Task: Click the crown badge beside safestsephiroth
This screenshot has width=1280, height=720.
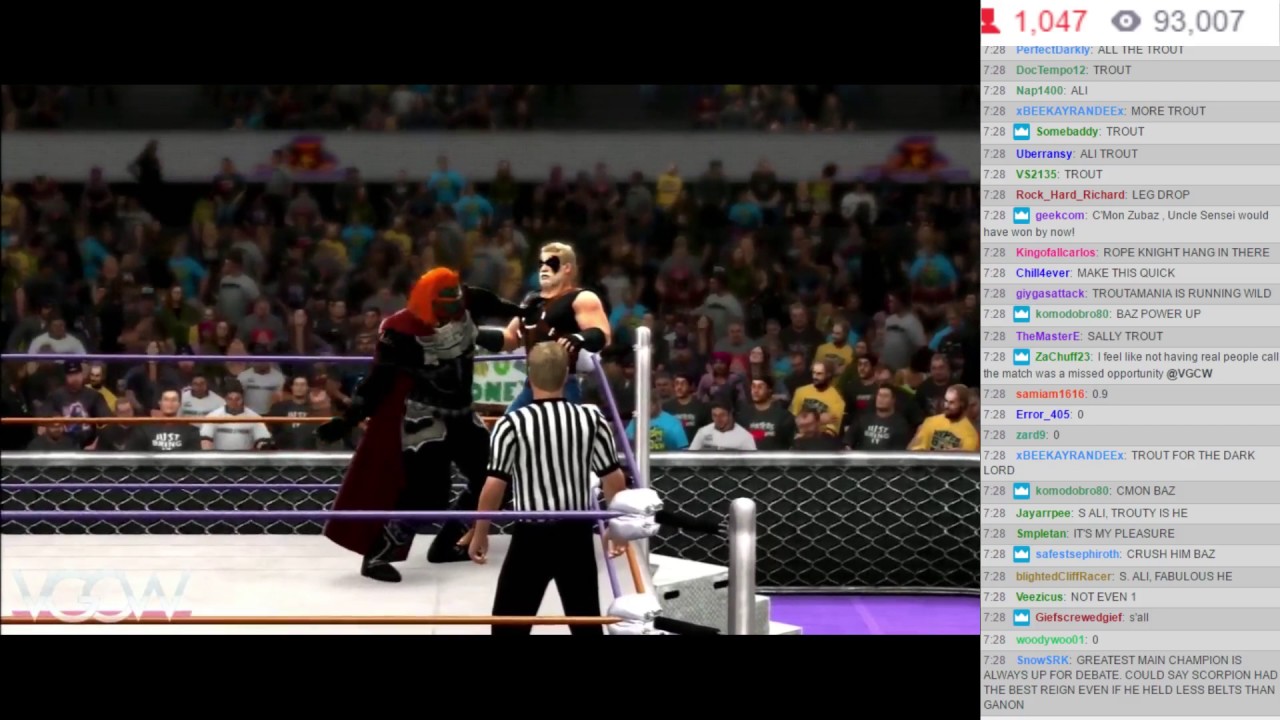Action: pyautogui.click(x=1021, y=554)
